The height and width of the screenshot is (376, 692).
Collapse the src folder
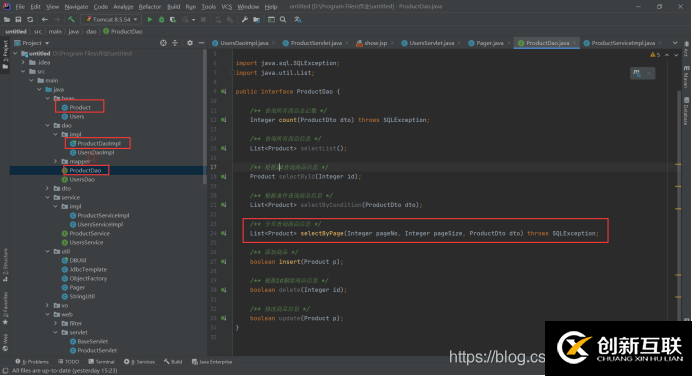tap(24, 71)
